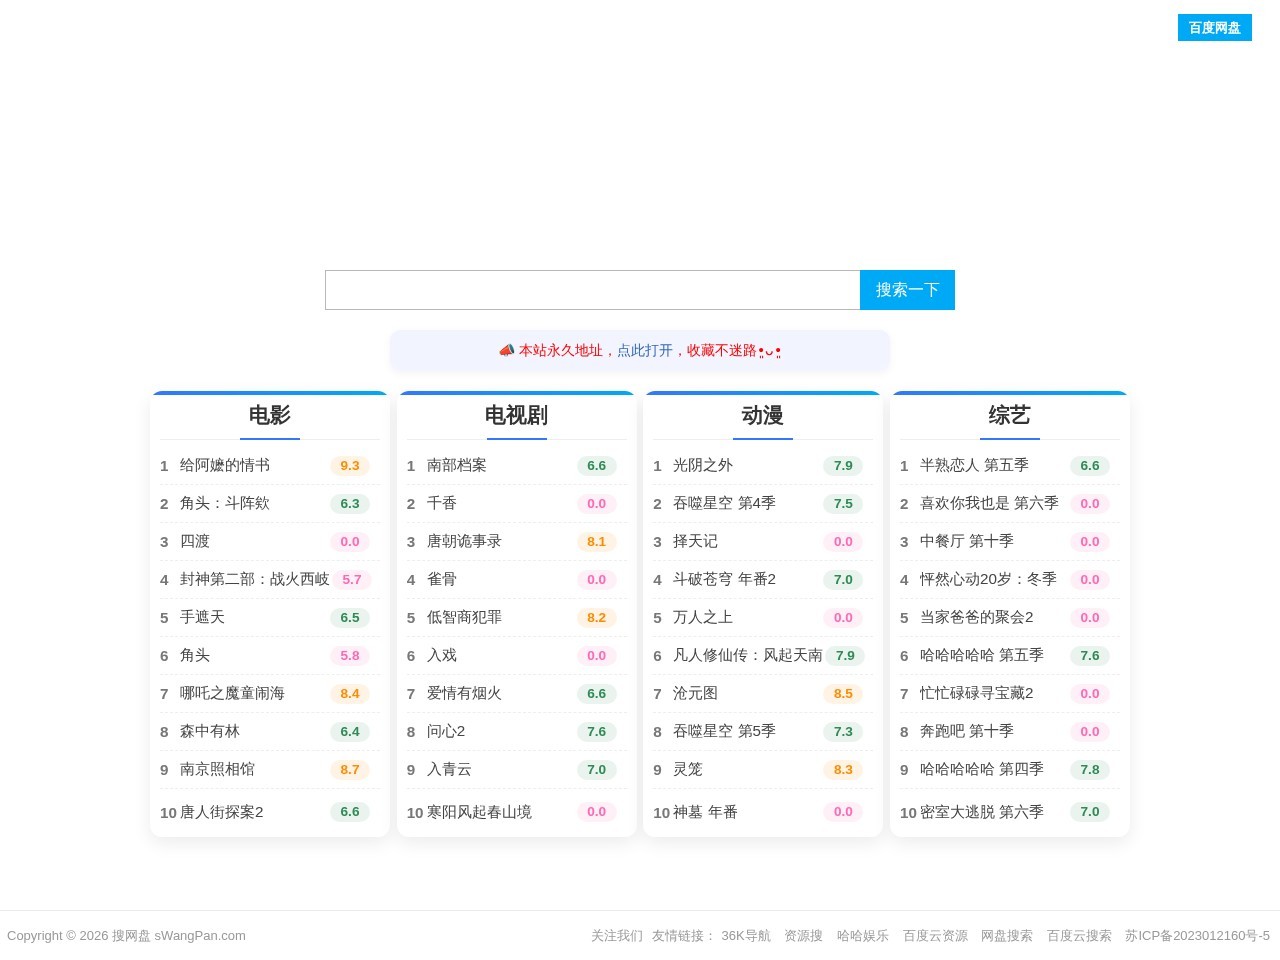1280x960 pixels.
Task: Open the 点此打开 permanent address link
Action: [644, 350]
